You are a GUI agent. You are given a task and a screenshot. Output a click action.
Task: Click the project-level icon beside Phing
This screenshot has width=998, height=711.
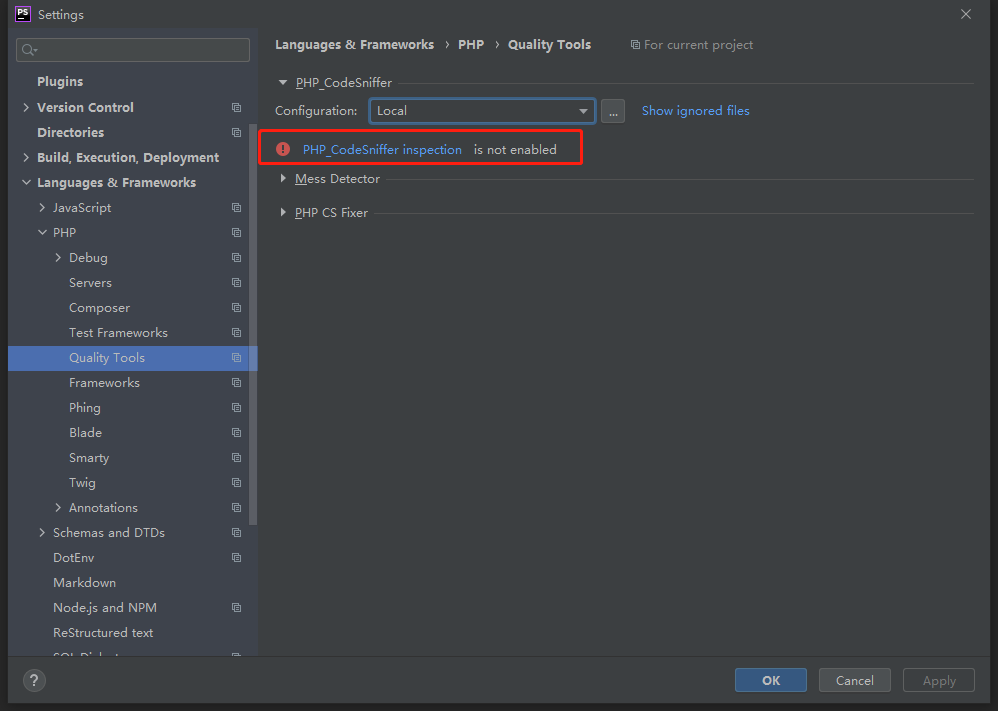tap(237, 407)
